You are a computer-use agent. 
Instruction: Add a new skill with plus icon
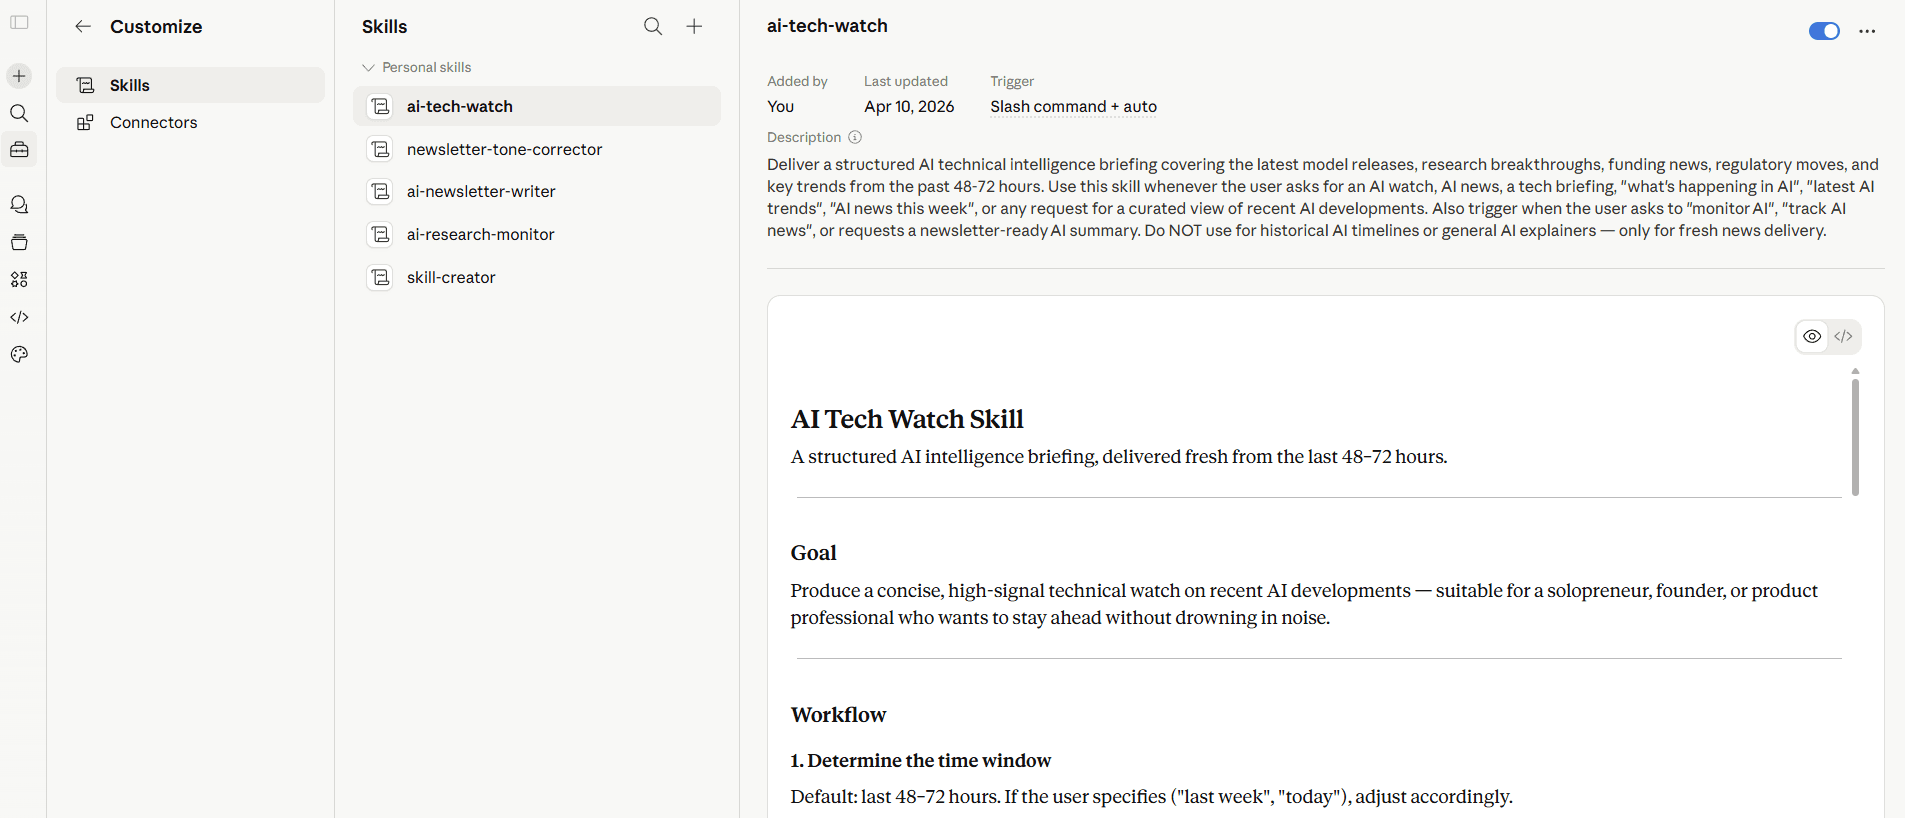[694, 27]
